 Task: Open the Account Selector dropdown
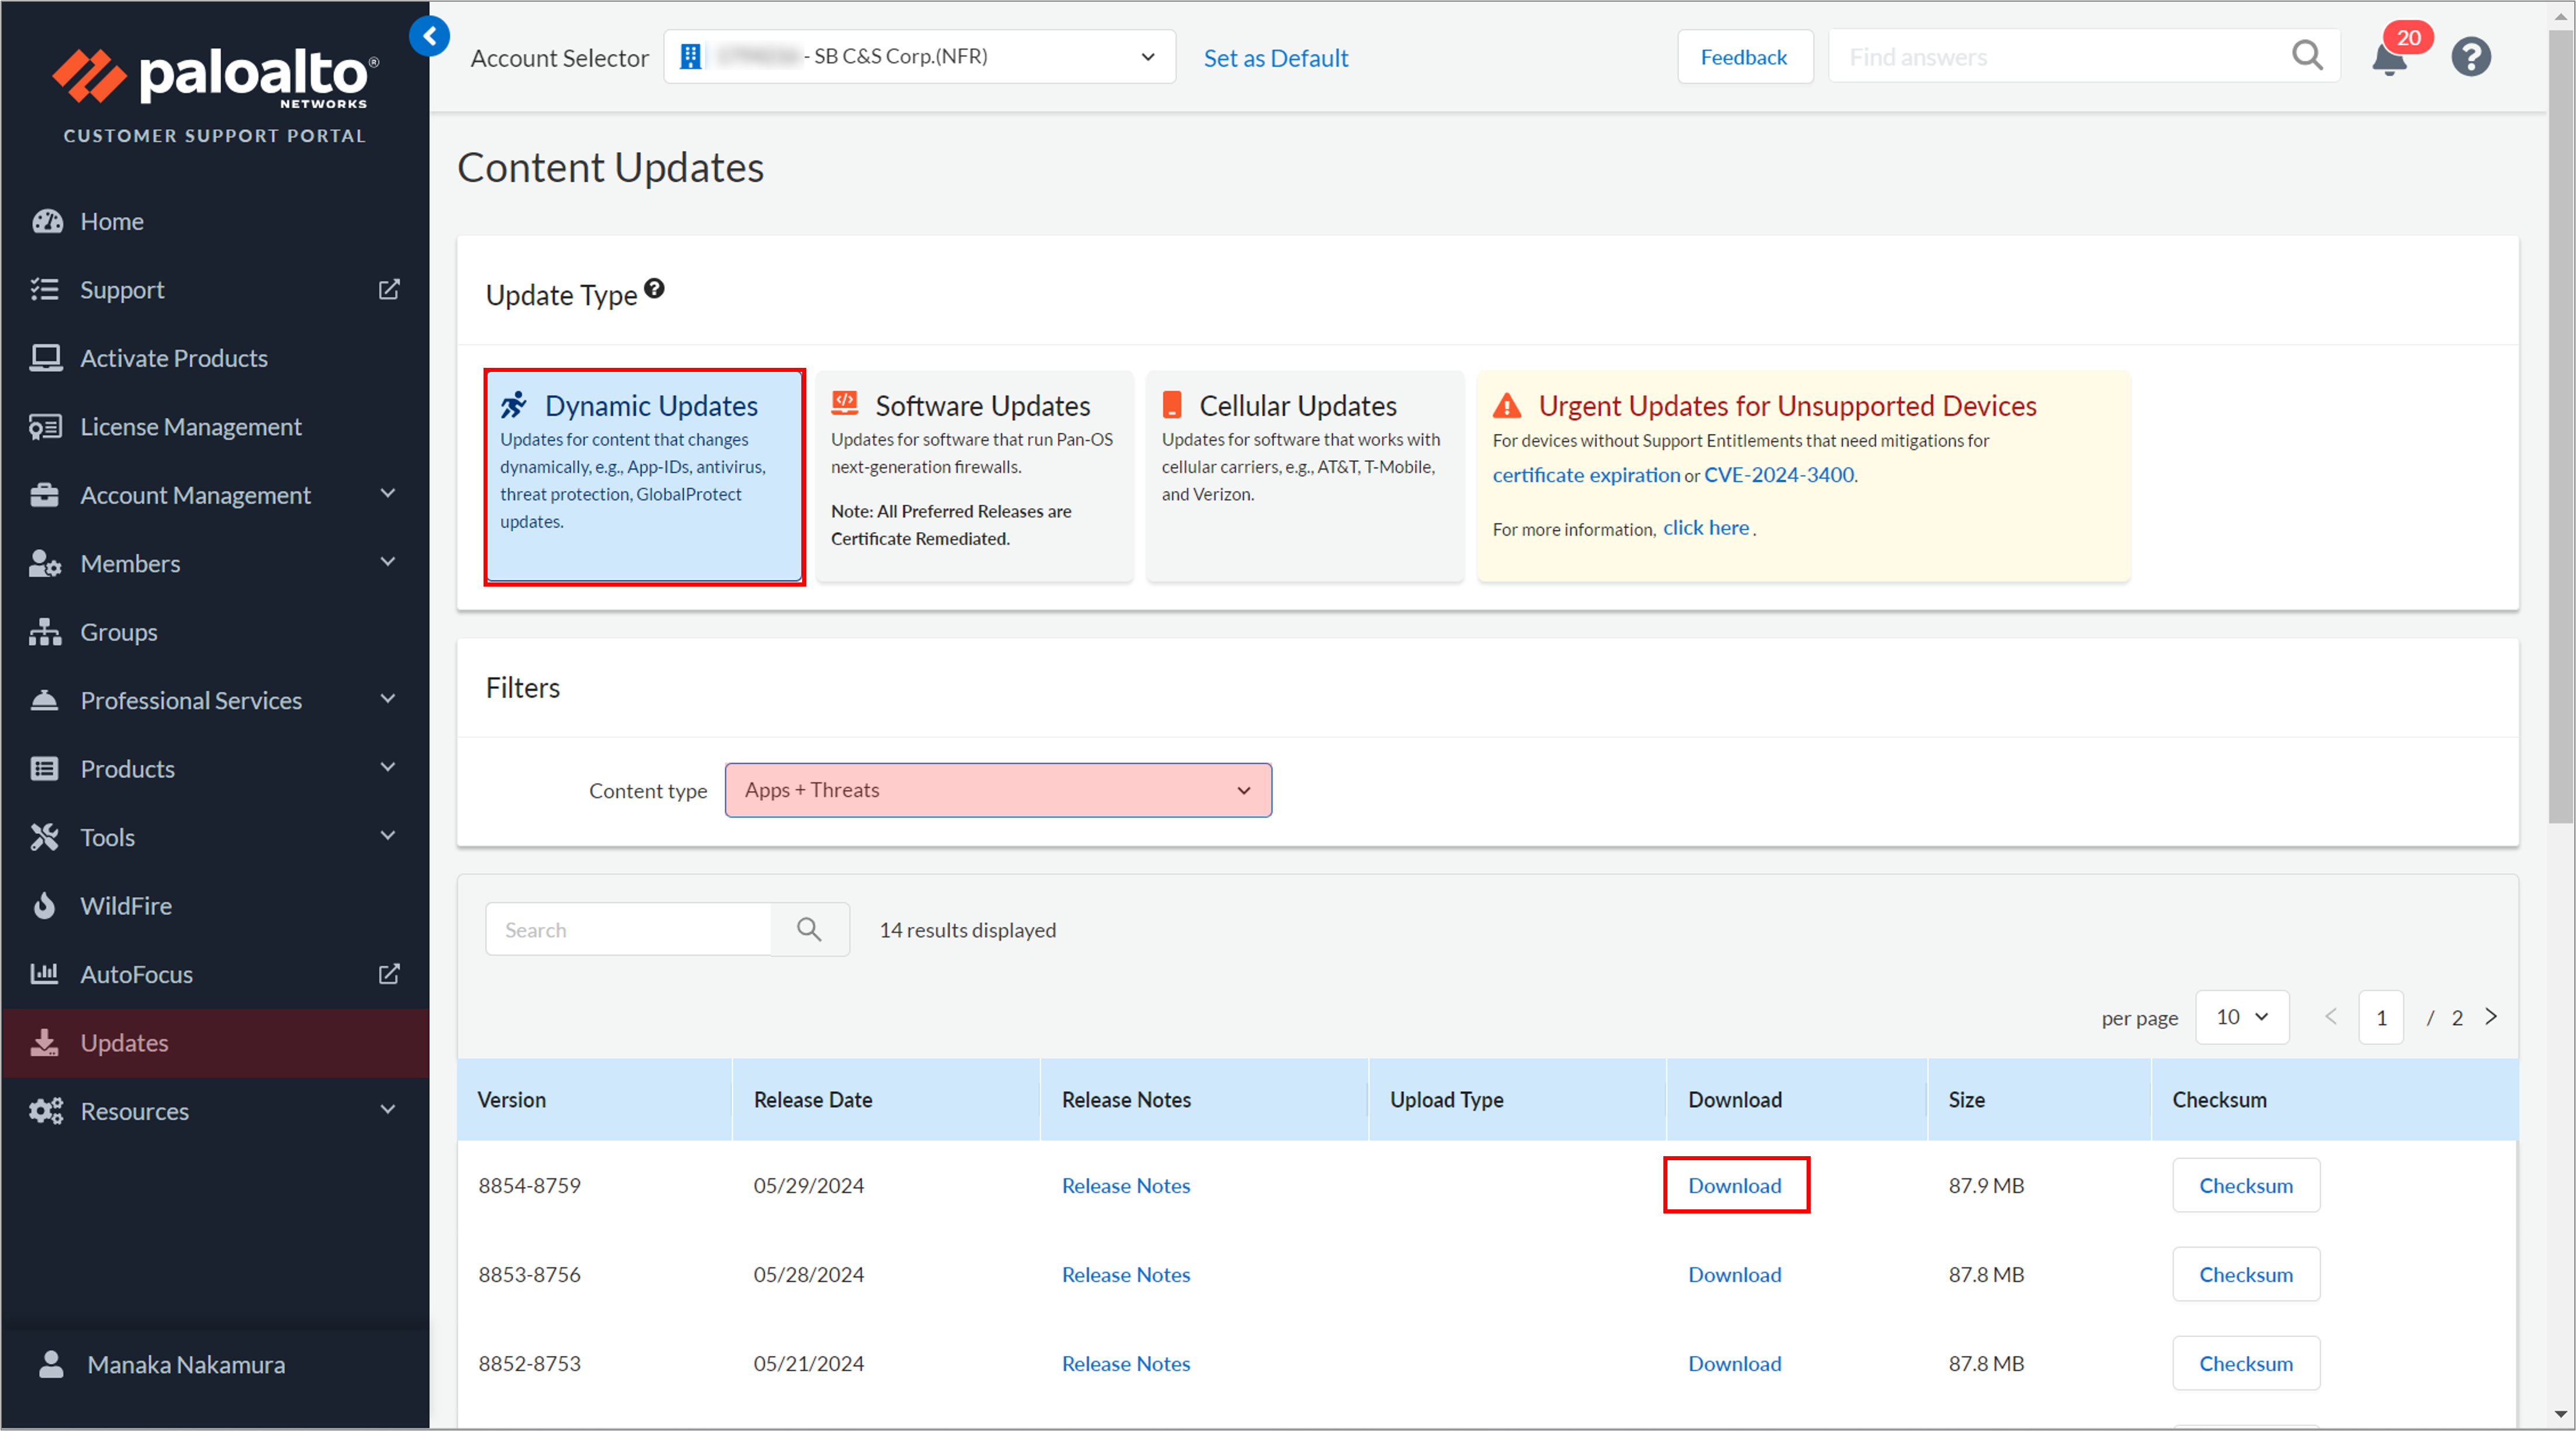(x=919, y=57)
